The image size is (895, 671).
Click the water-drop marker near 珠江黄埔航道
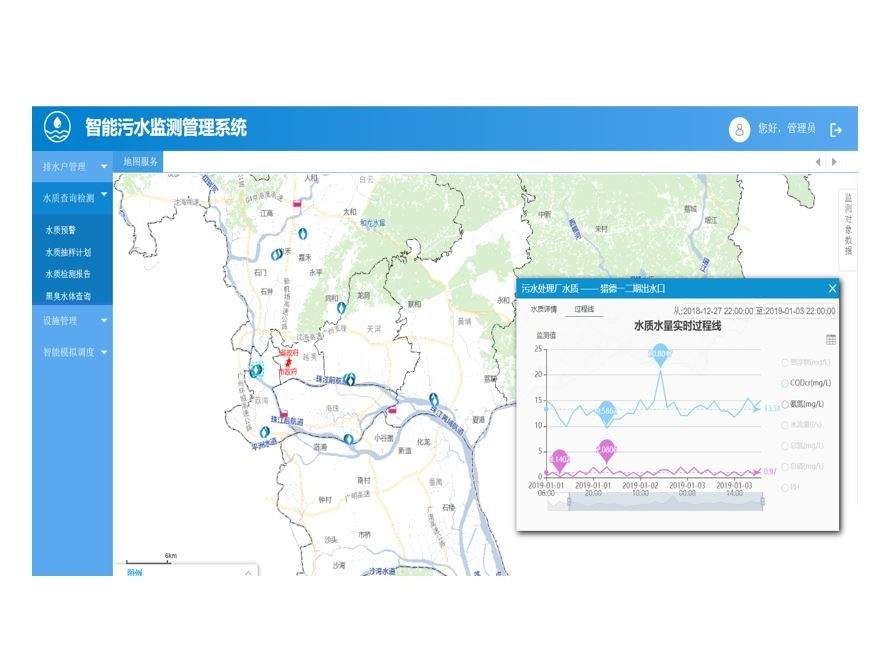coord(434,399)
